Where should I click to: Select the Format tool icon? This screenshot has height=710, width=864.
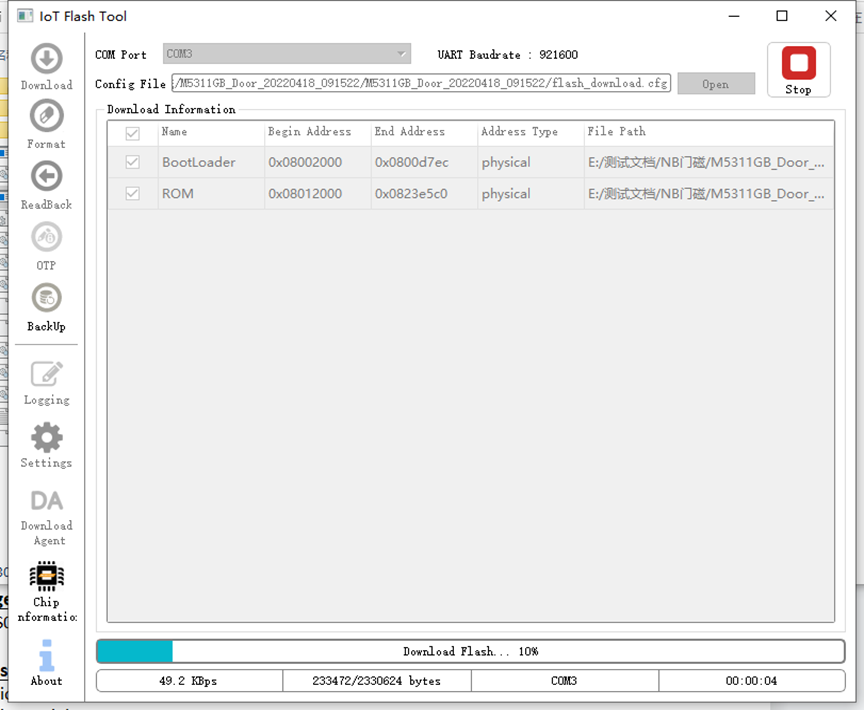[x=46, y=116]
